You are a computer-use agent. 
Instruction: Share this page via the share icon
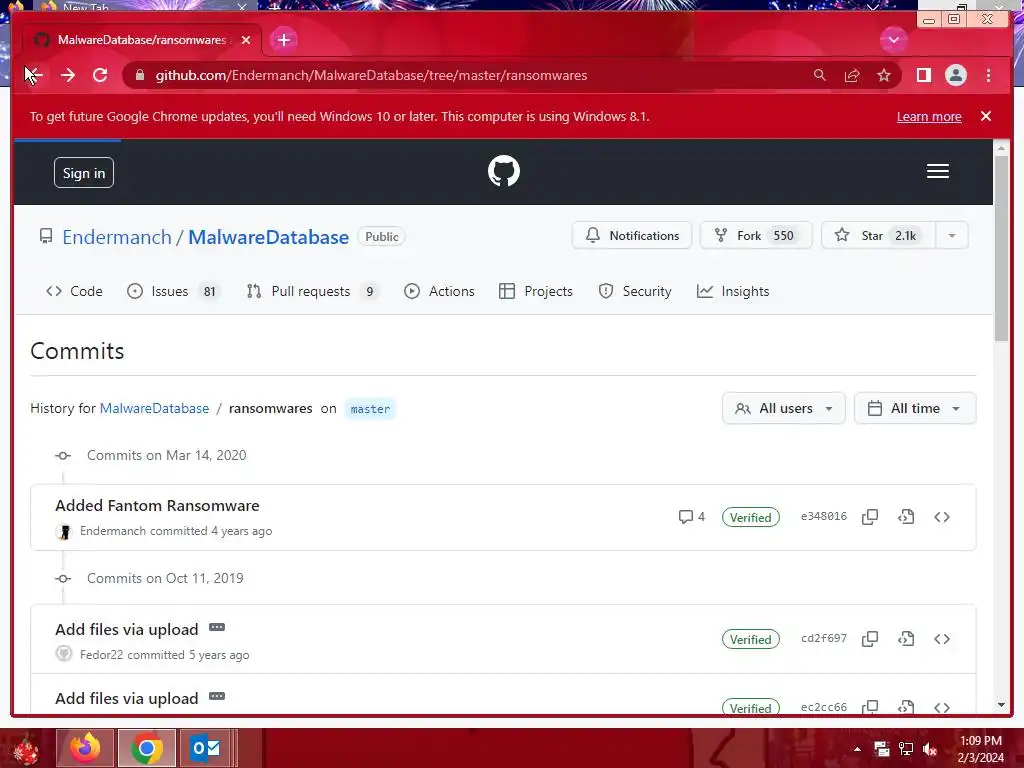pyautogui.click(x=852, y=75)
